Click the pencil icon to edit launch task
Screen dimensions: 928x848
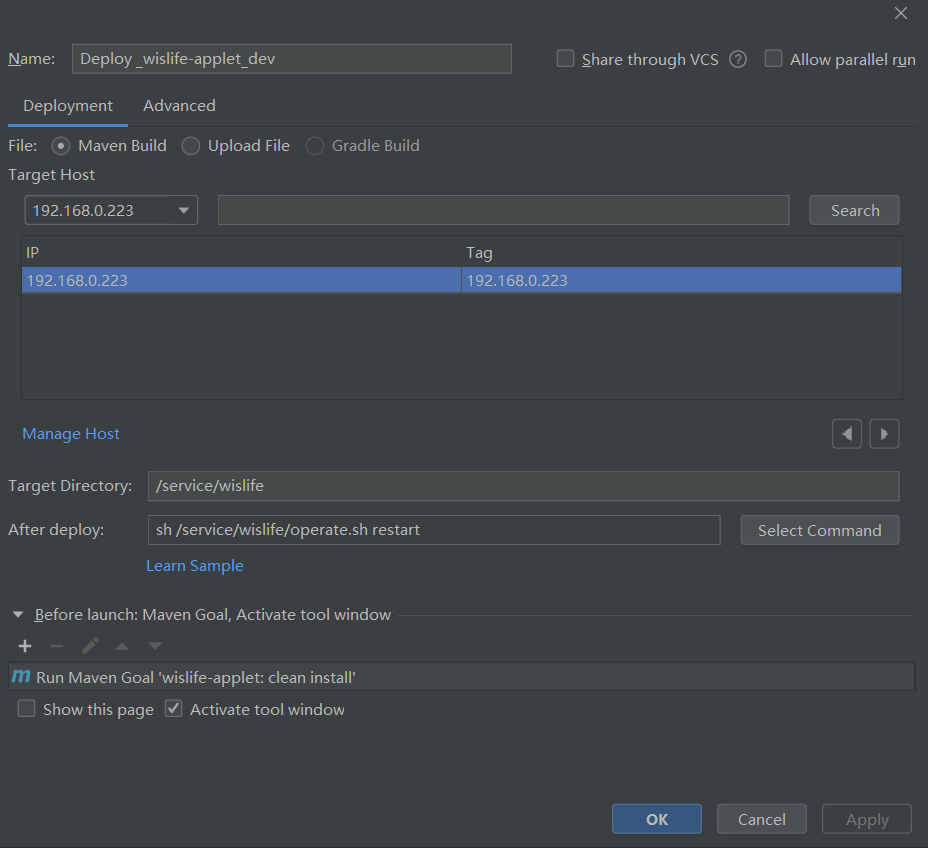89,646
